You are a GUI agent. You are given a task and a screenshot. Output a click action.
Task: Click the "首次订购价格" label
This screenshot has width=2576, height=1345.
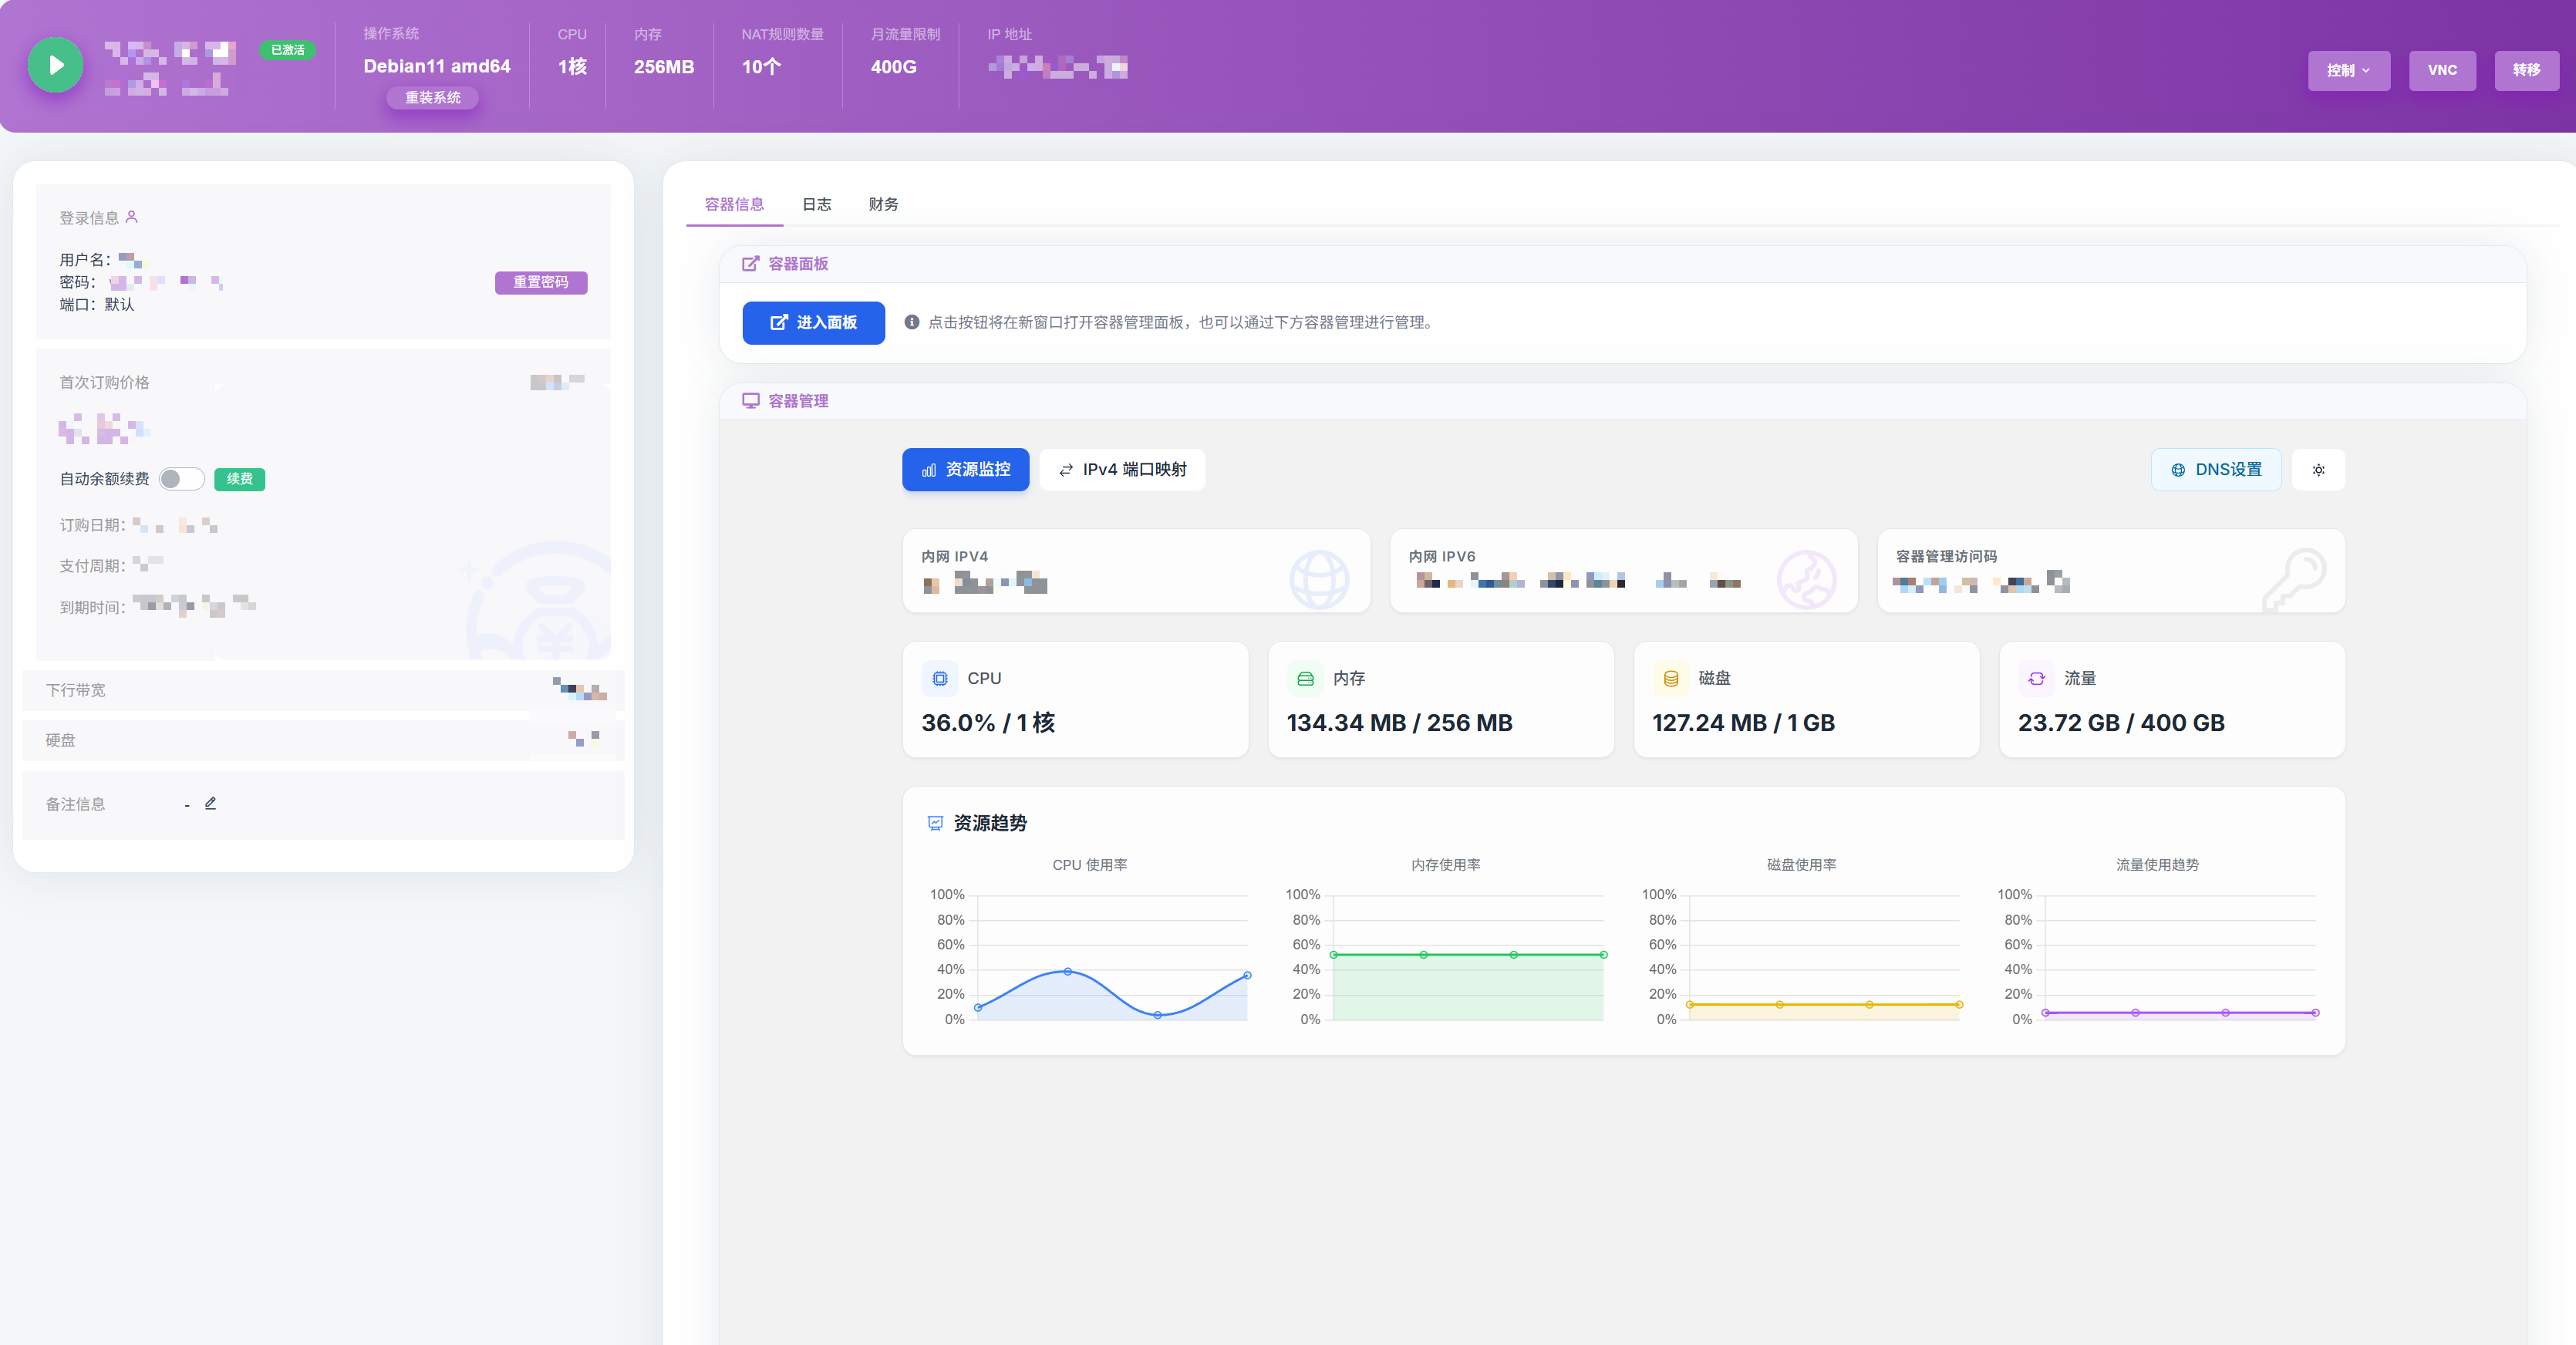pyautogui.click(x=104, y=382)
